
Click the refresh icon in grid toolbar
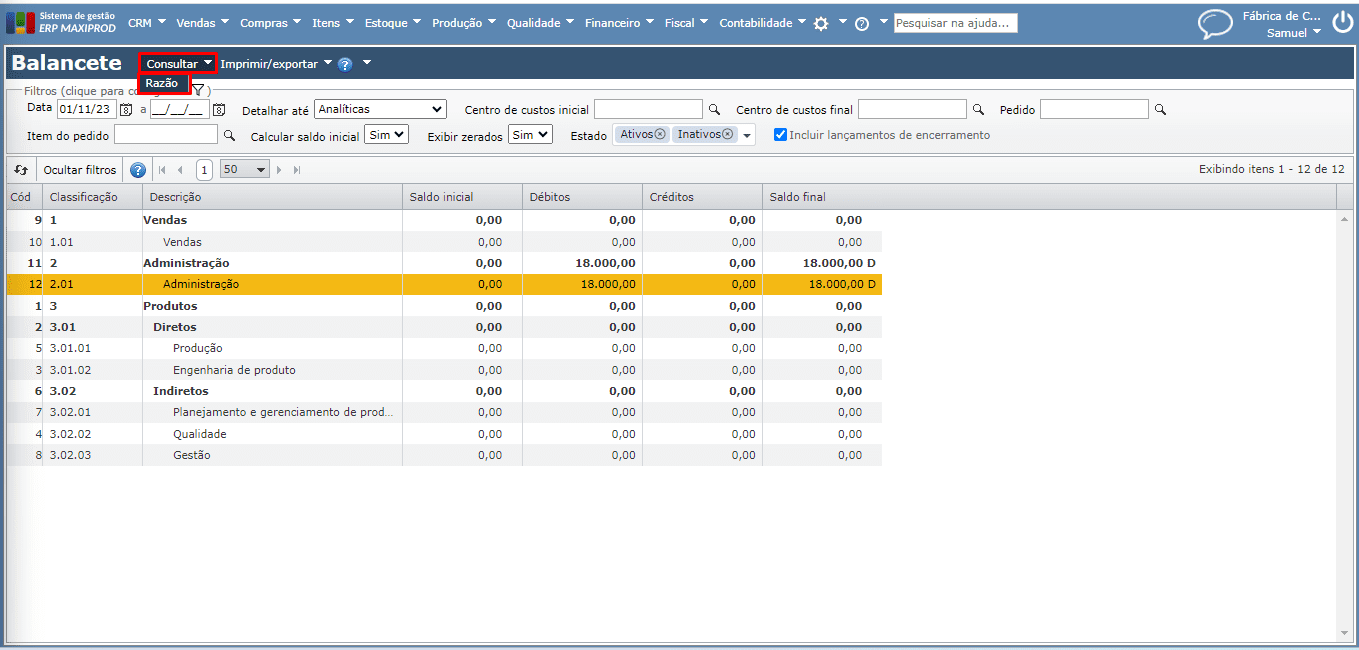(21, 170)
